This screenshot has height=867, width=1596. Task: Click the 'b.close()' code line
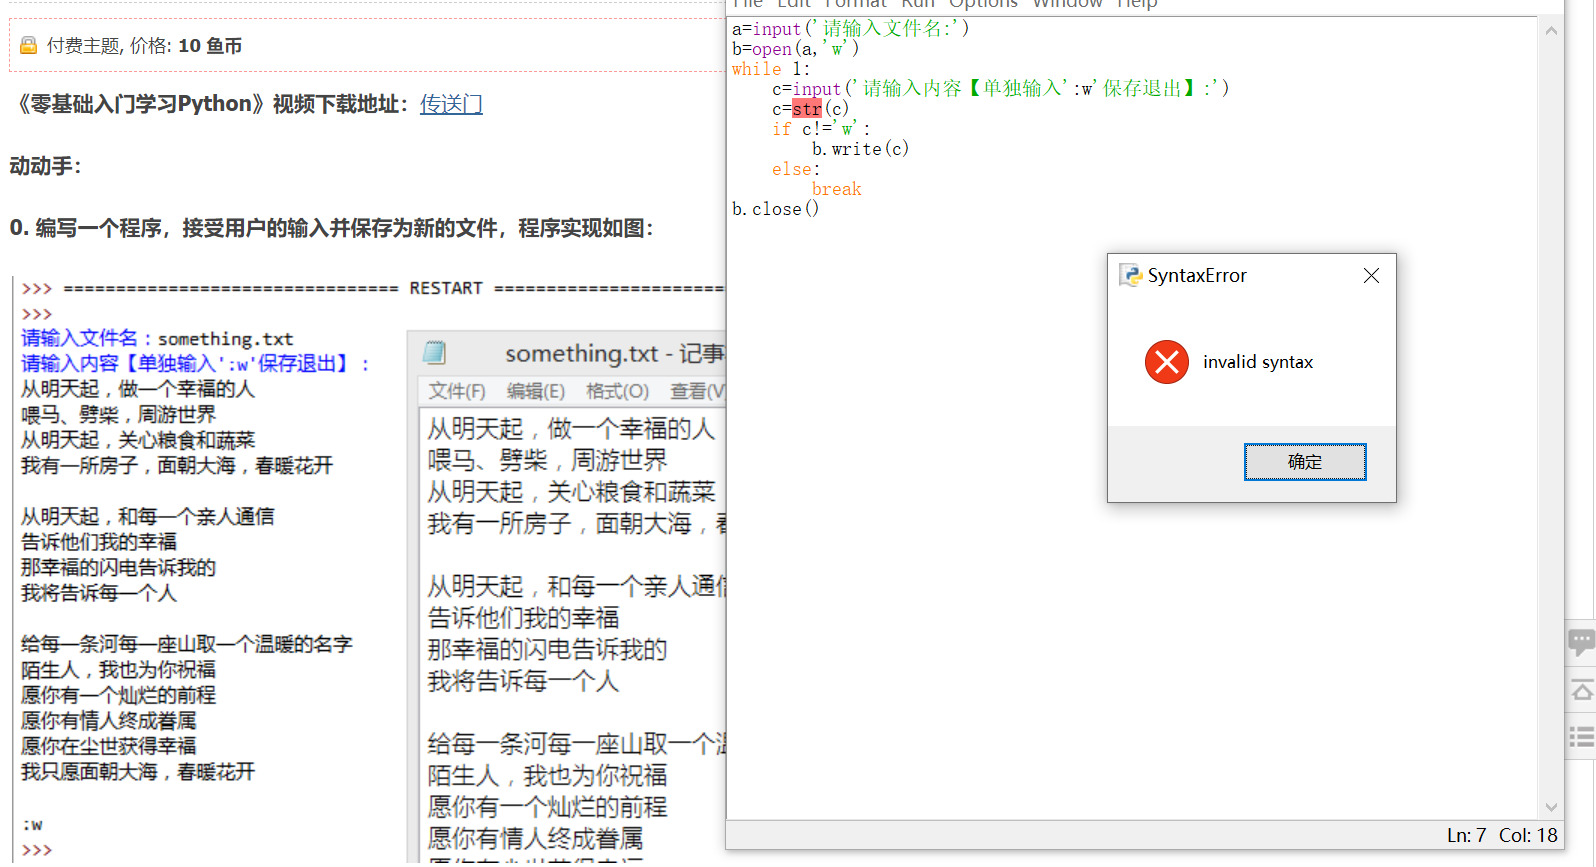pos(775,209)
